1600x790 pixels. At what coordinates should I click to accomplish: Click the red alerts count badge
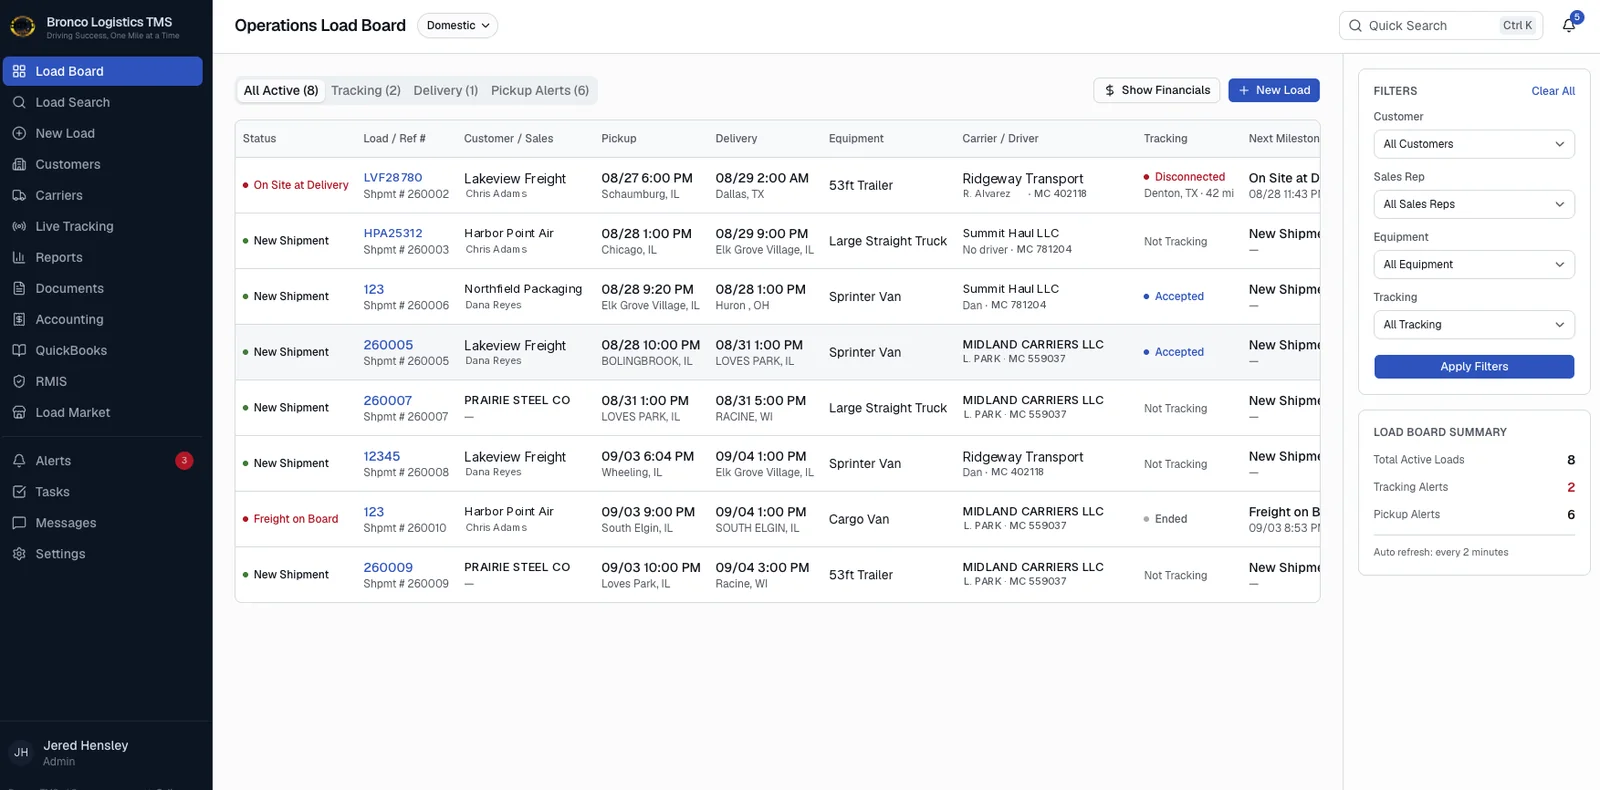coord(184,461)
